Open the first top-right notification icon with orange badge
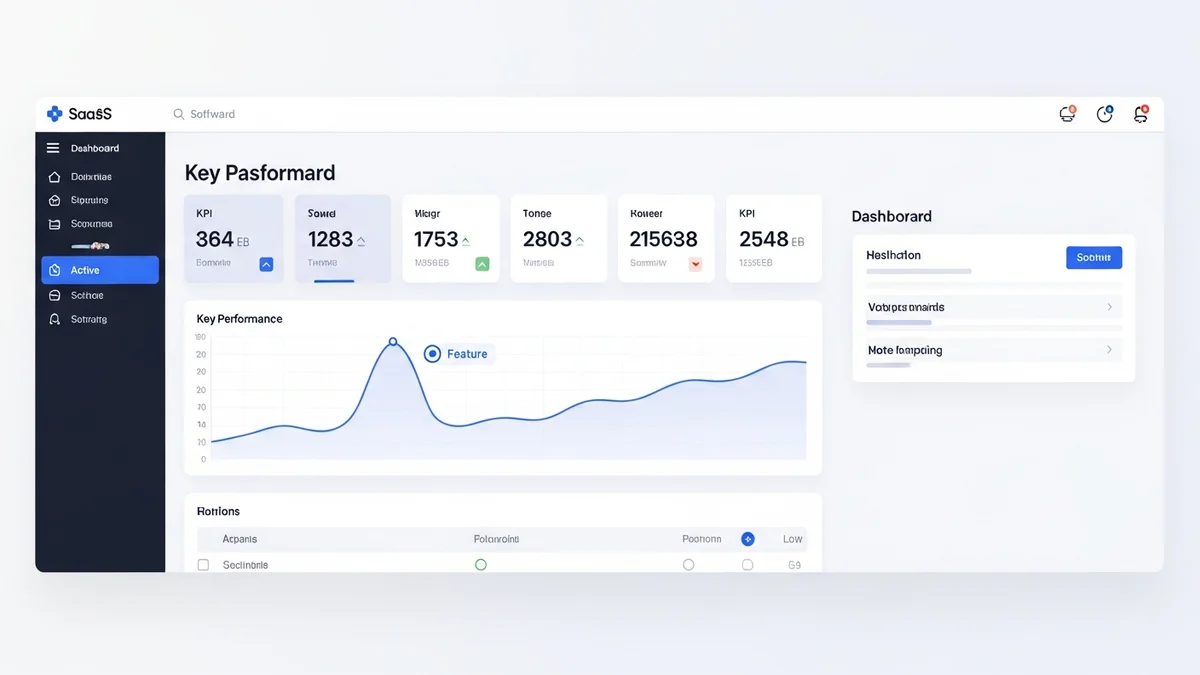 1067,114
